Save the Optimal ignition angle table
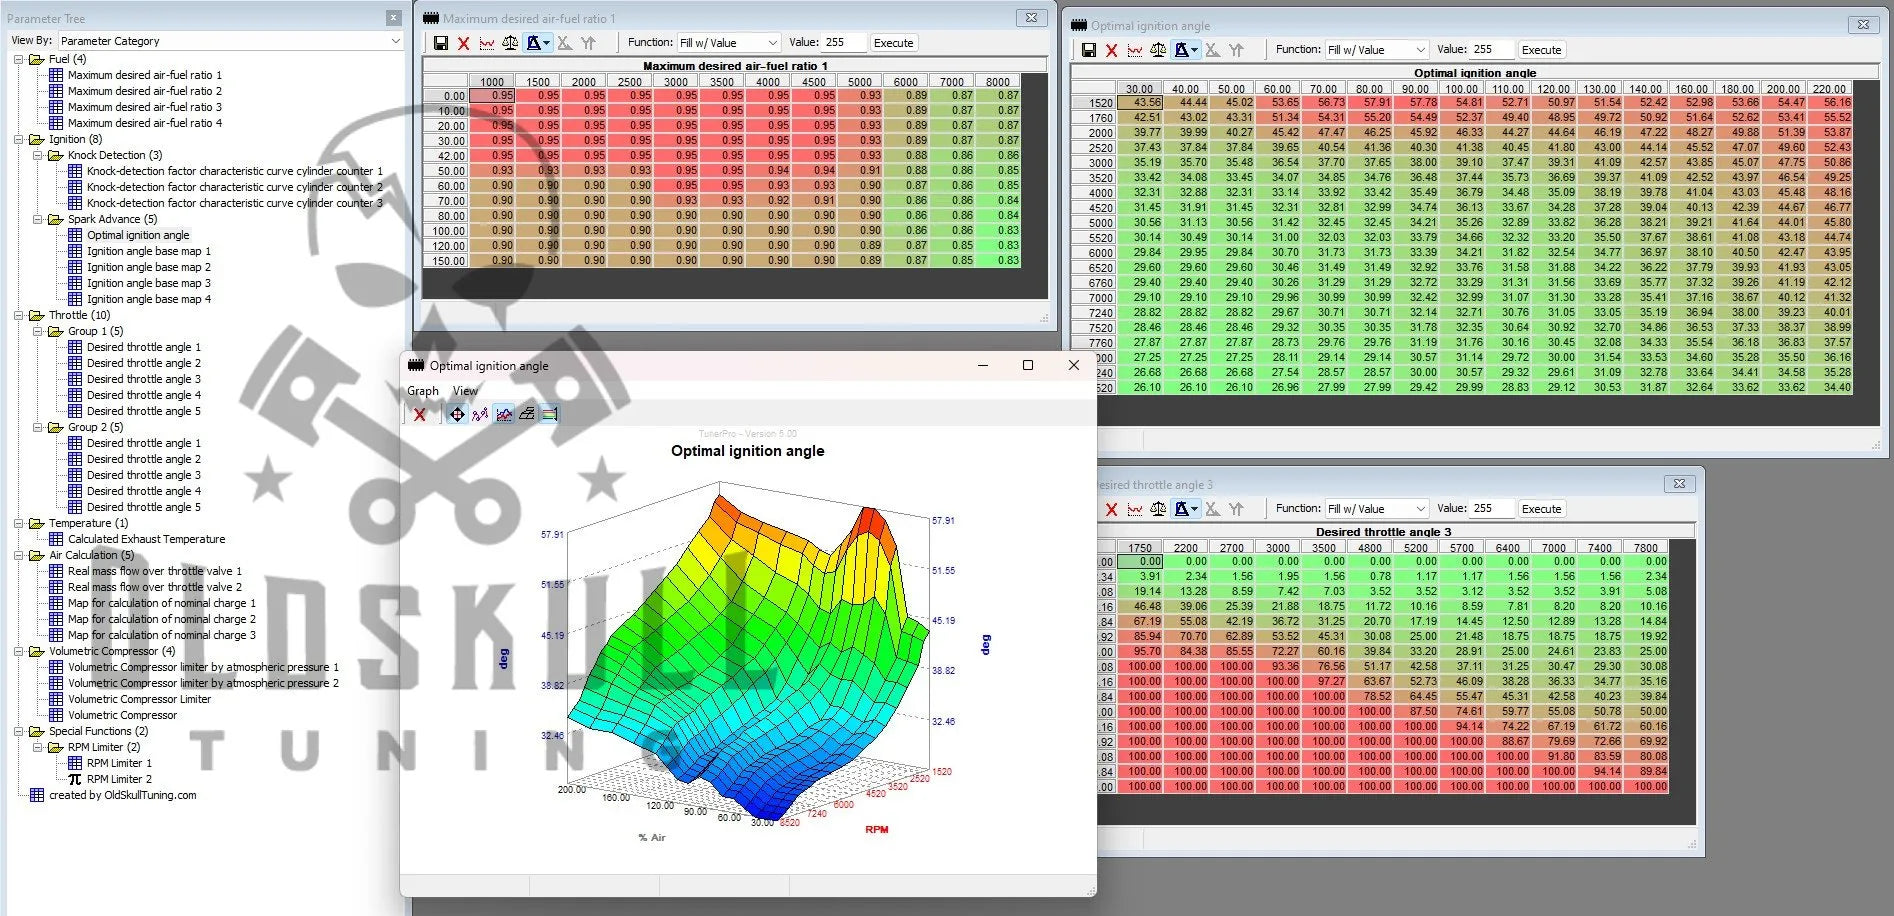Screen dimensions: 1894x916 click(1089, 50)
